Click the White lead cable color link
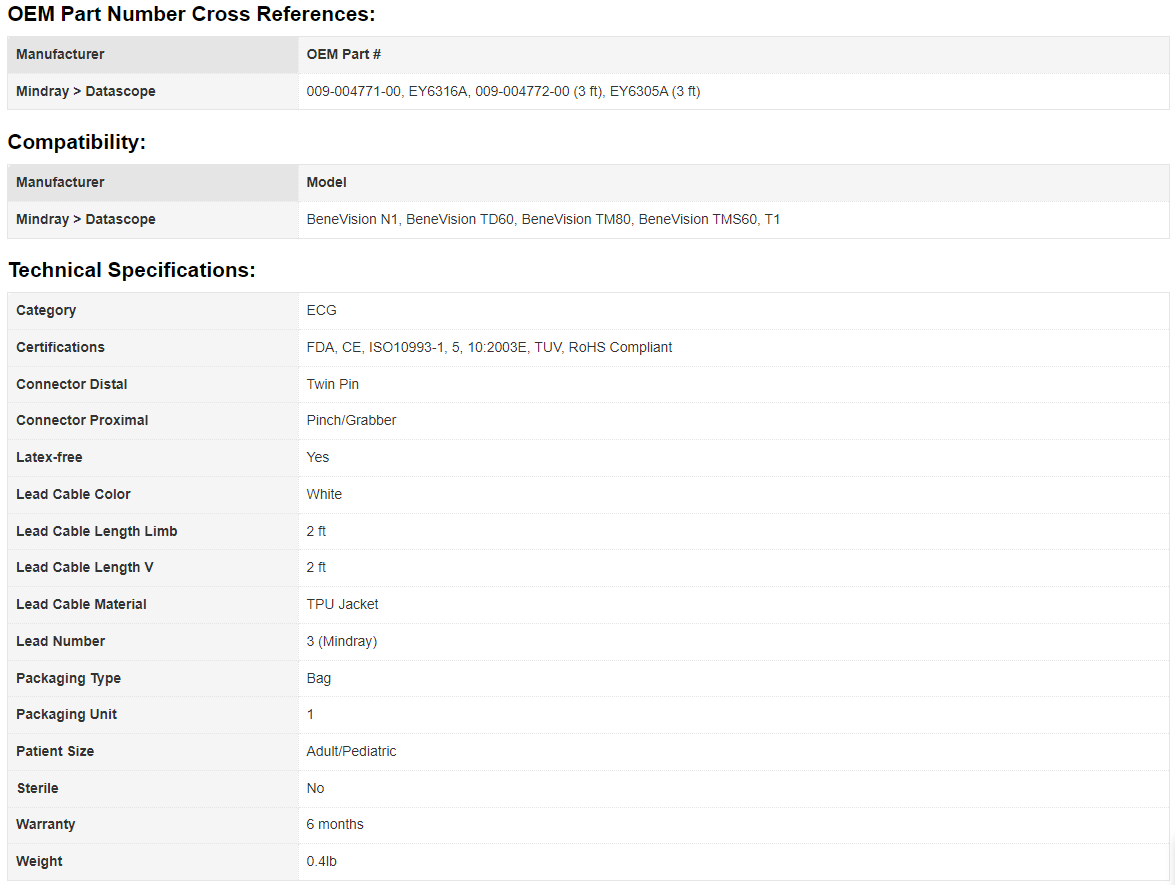Viewport: 1175px width, 885px height. 324,494
